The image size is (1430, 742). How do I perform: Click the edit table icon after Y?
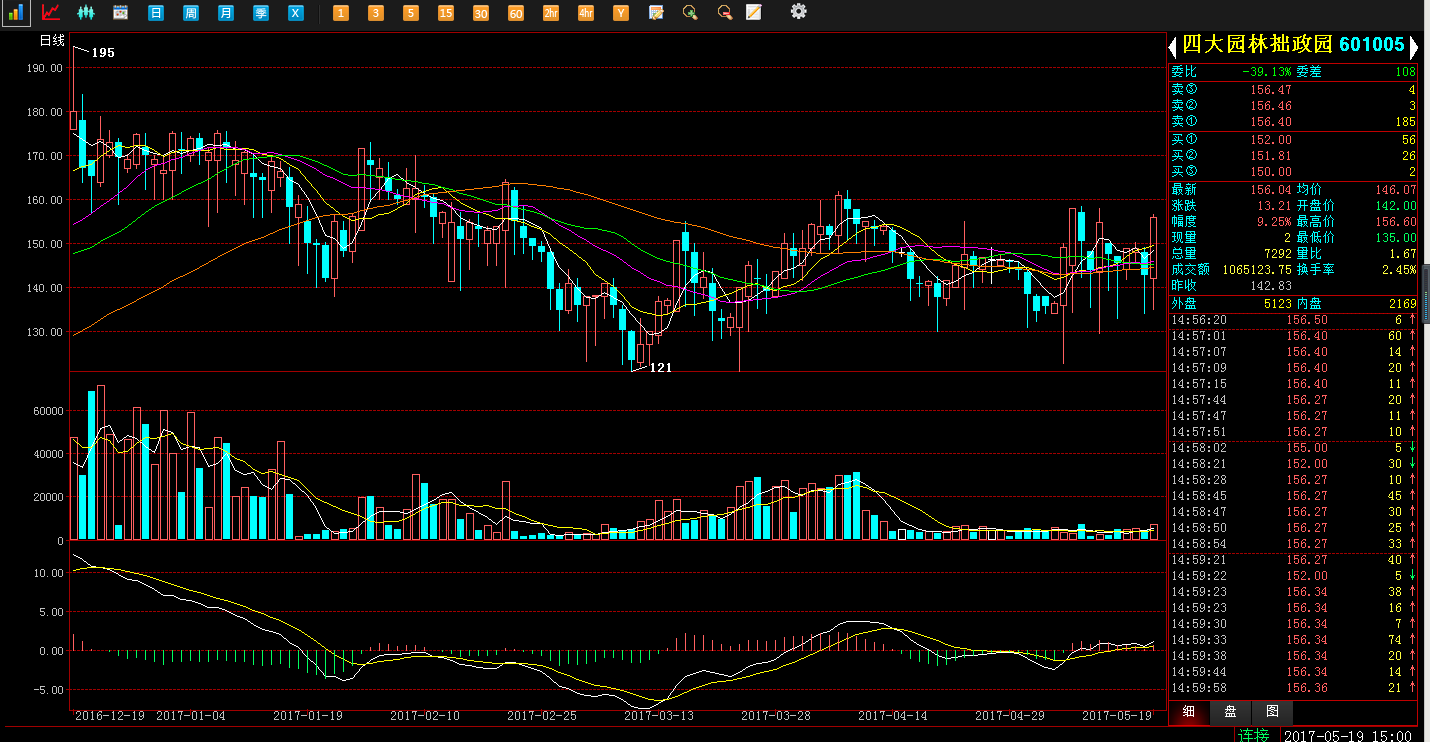point(656,12)
